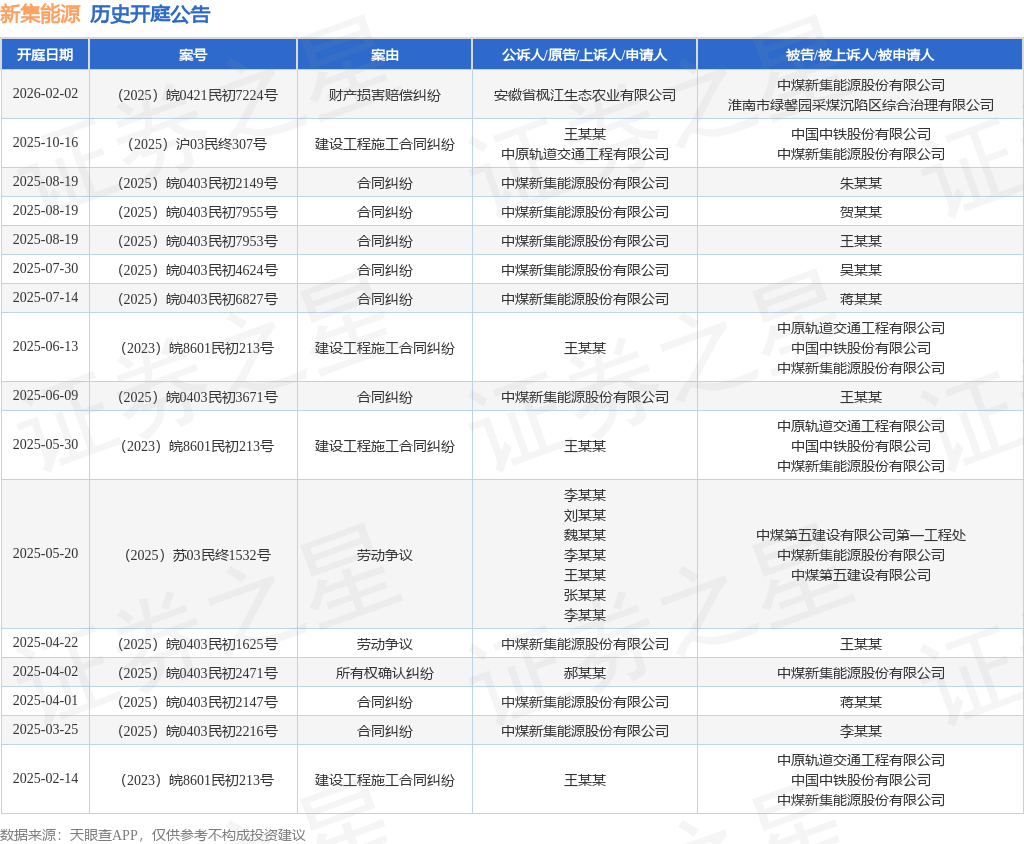
Task: Click case number 皖0403民初4624号
Action: click(197, 270)
